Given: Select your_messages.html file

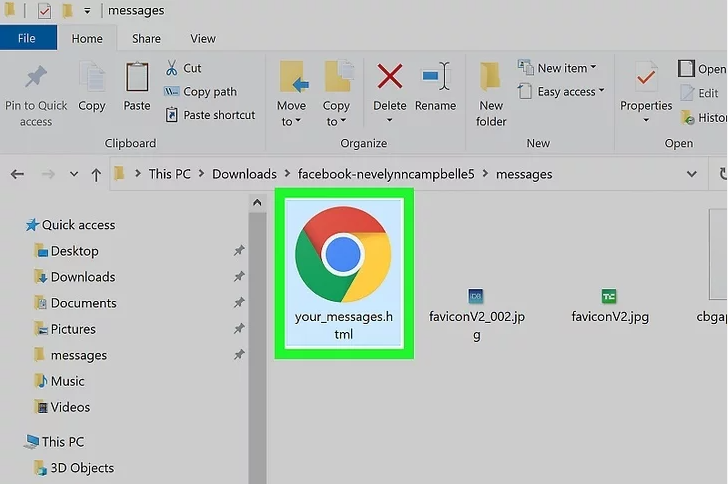Looking at the screenshot, I should (x=344, y=273).
